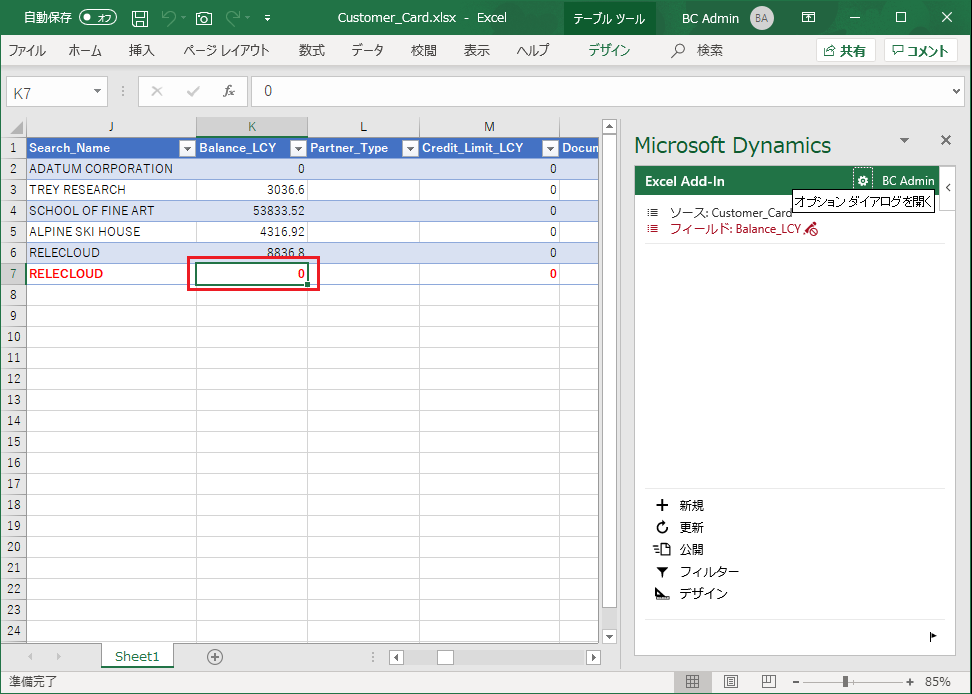Click into the formula bar input
Screen dimensions: 972x694
(x=600, y=92)
